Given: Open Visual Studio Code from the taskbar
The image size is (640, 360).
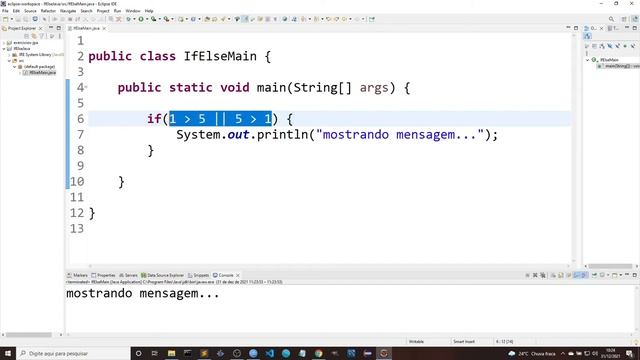Looking at the screenshot, I should tap(269, 353).
